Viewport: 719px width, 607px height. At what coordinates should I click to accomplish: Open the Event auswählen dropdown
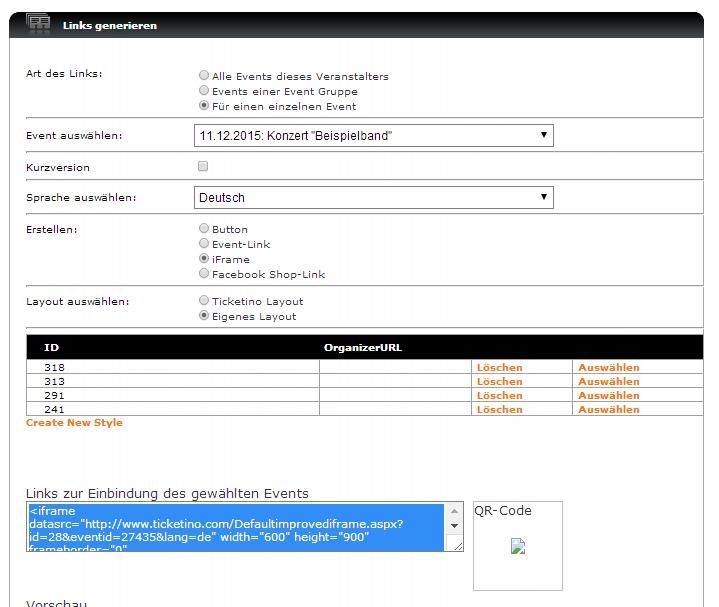point(373,136)
